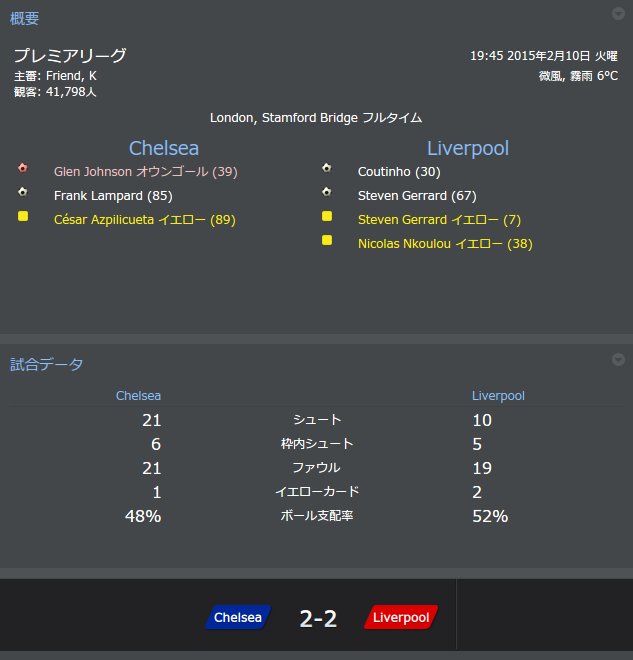633x660 pixels.
Task: Open the Chelsea team heading link
Action: [164, 148]
